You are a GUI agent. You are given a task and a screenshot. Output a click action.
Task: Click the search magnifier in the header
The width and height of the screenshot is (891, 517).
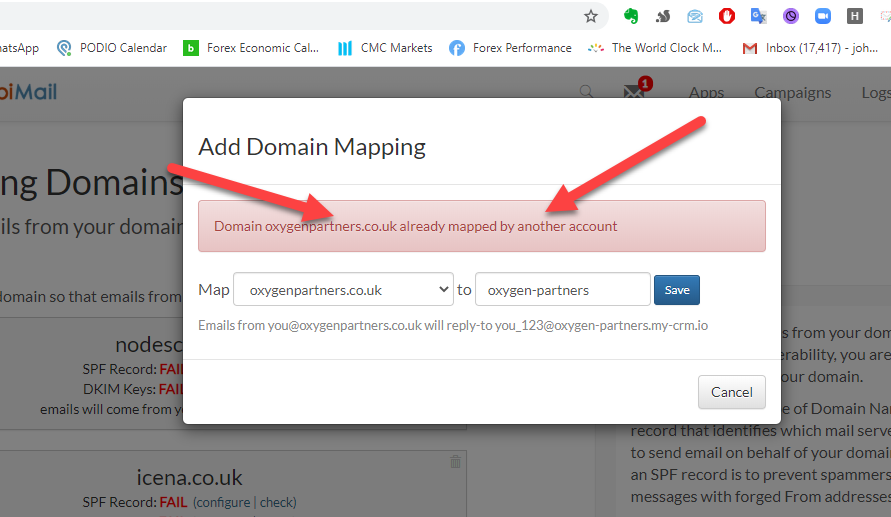coord(586,92)
